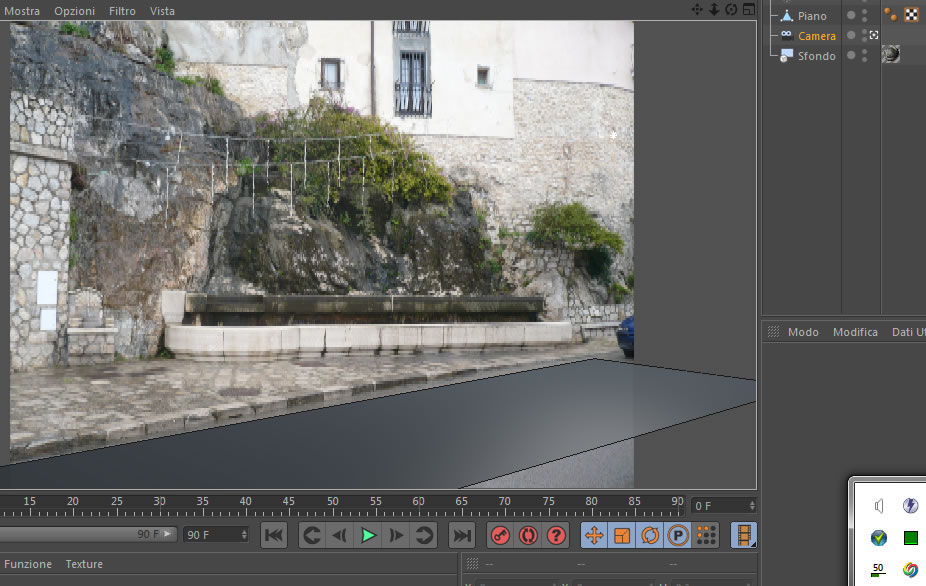This screenshot has height=586, width=926.
Task: Open the Filtro viewport menu
Action: pos(122,11)
